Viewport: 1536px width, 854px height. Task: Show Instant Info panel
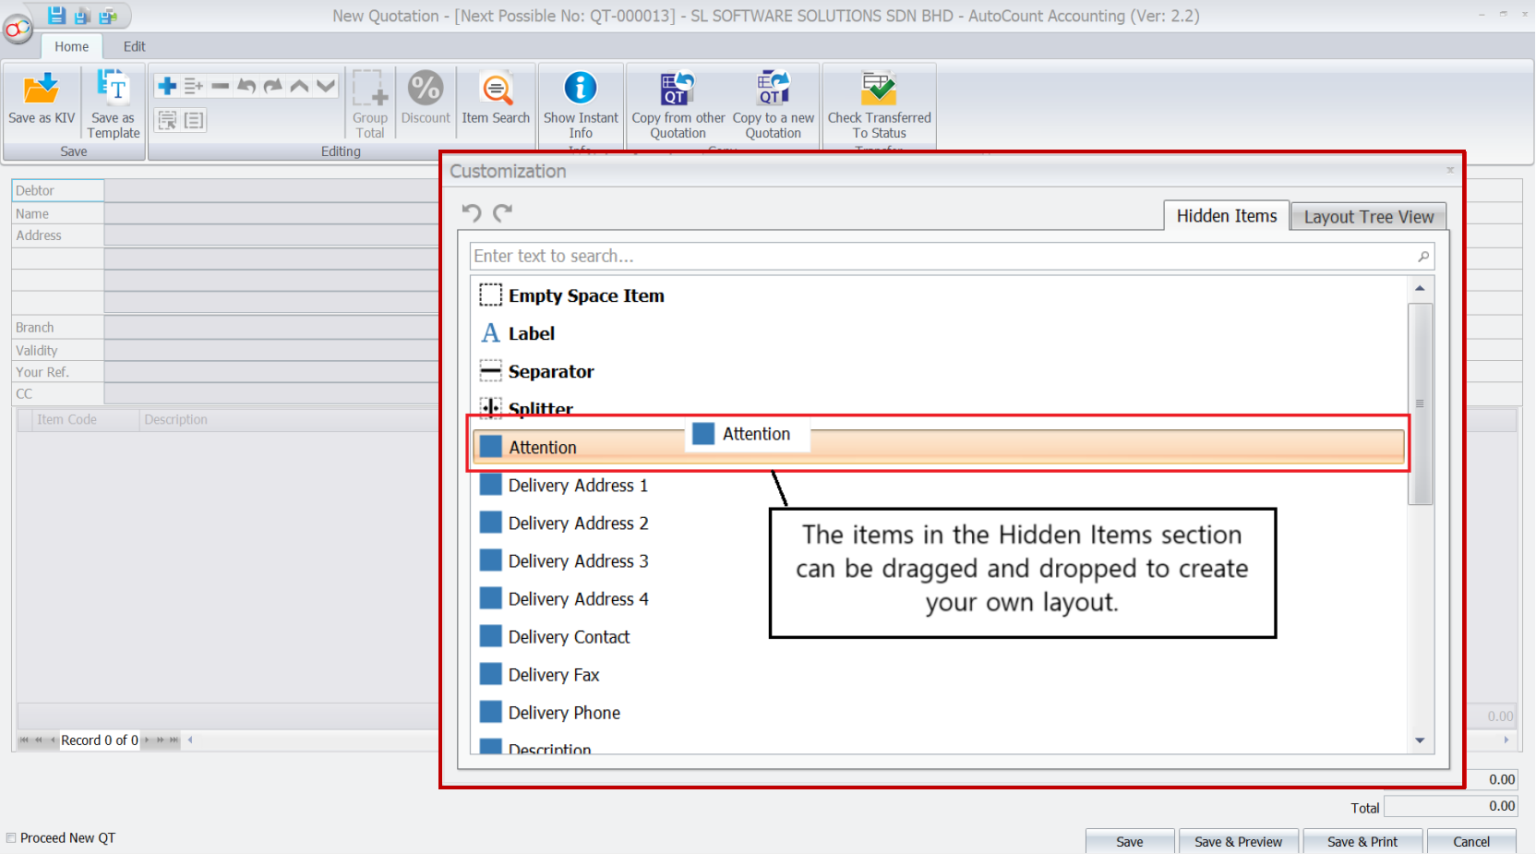[581, 104]
